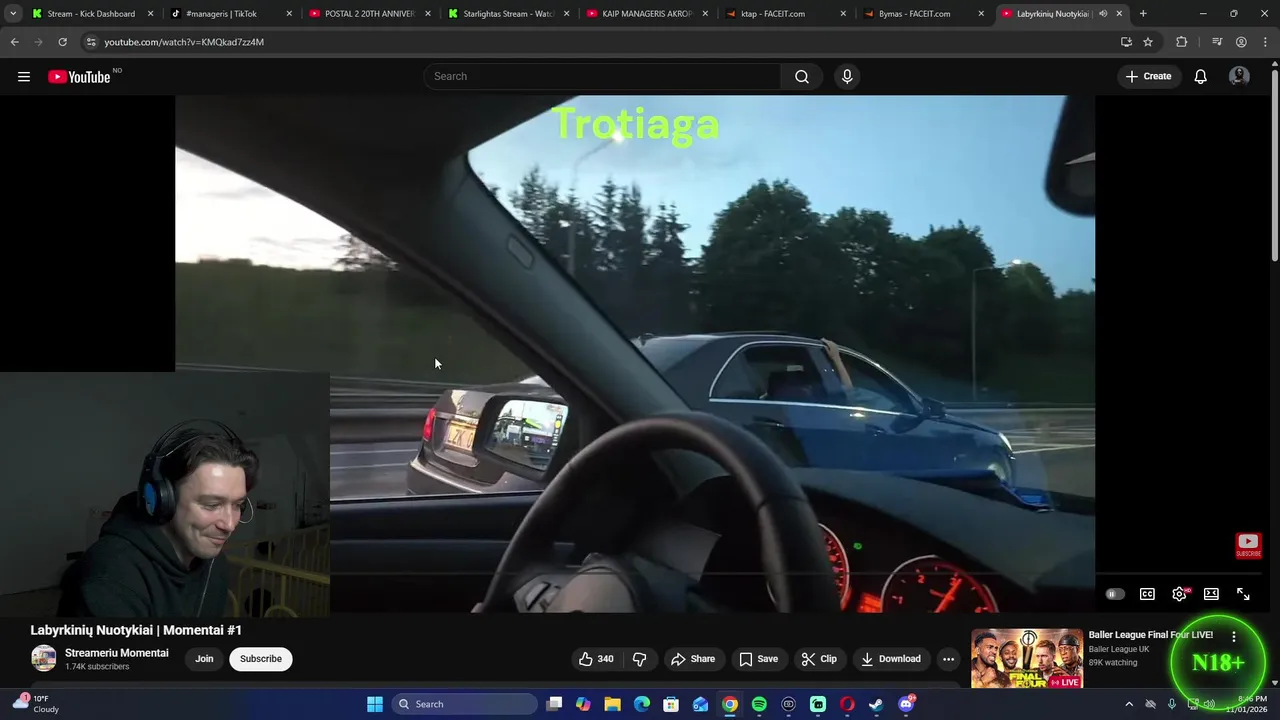This screenshot has width=1280, height=720.
Task: Click the address bar URL
Action: tap(184, 42)
